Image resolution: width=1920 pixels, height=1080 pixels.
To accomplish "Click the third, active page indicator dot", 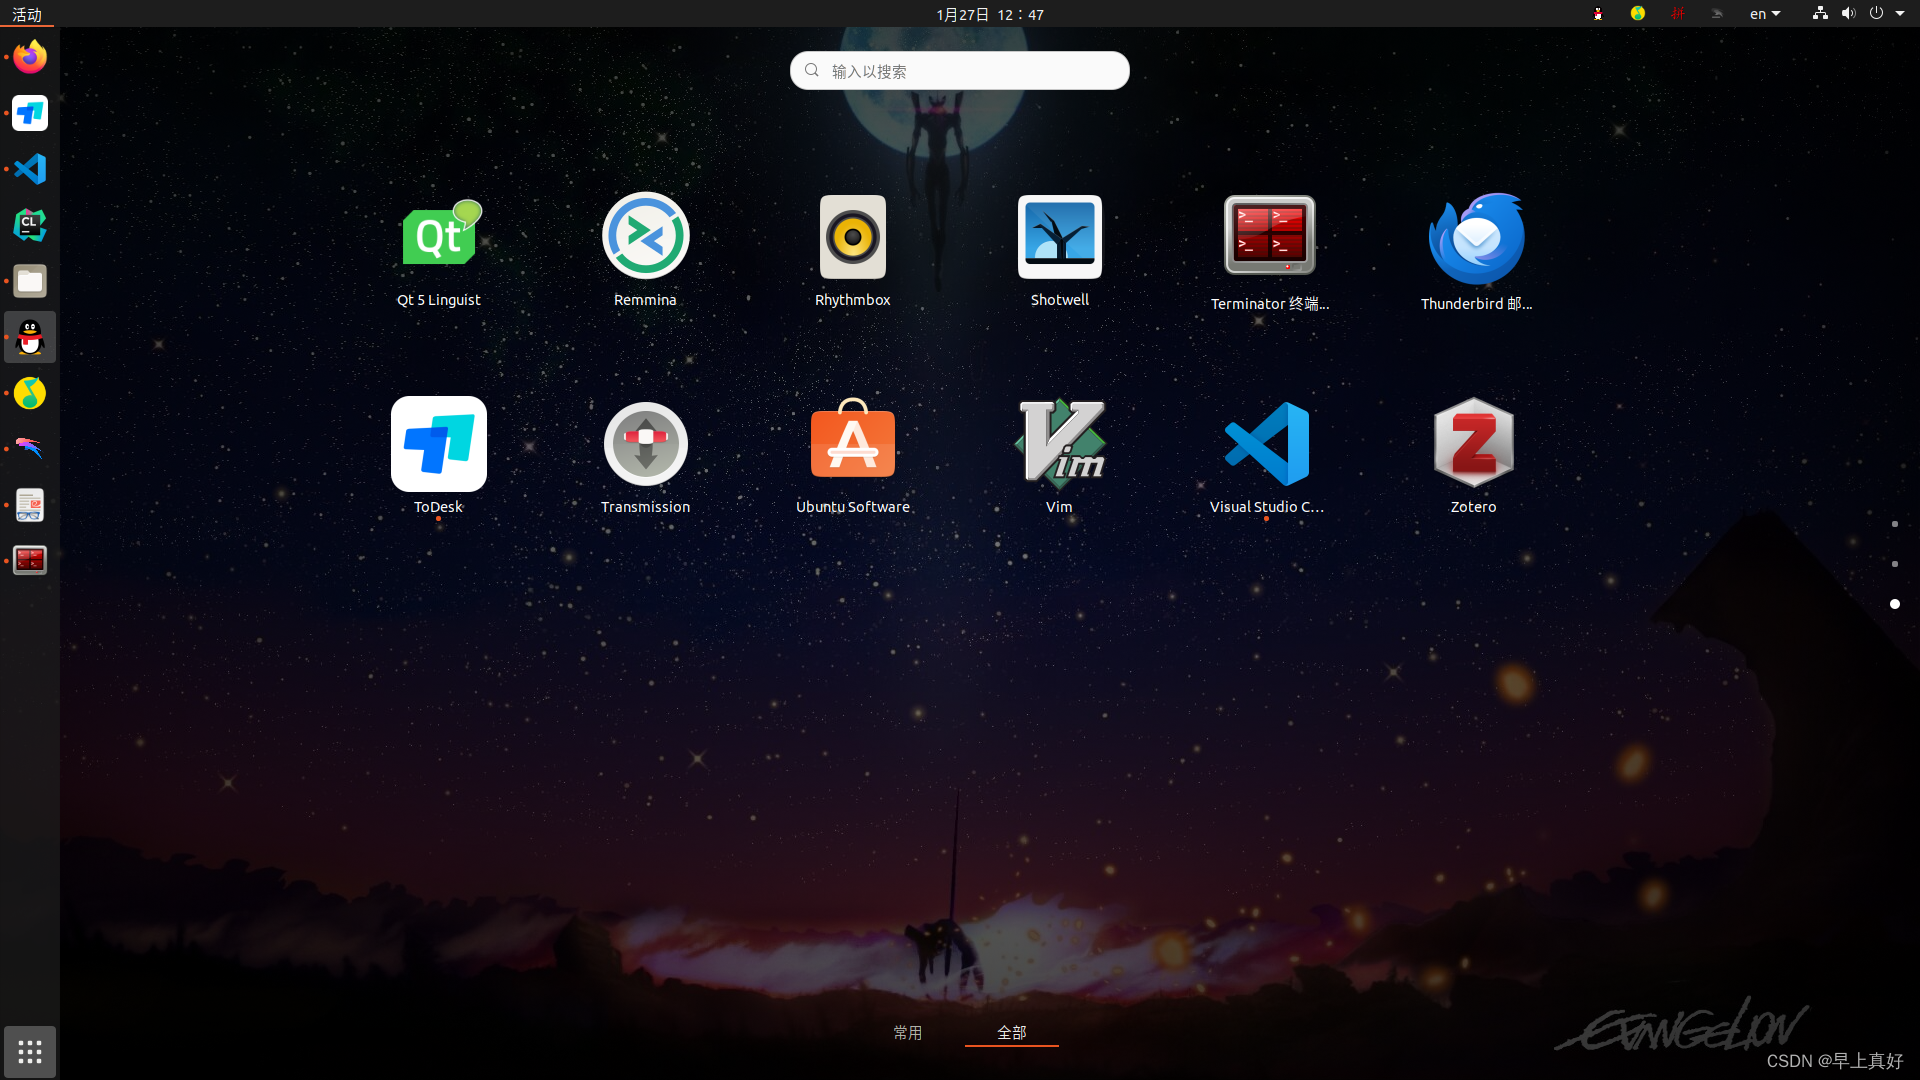I will pos(1895,604).
